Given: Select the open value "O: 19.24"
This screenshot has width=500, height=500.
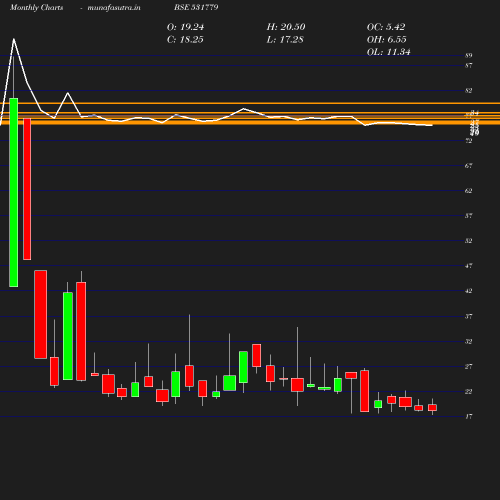Looking at the screenshot, I should point(185,27).
